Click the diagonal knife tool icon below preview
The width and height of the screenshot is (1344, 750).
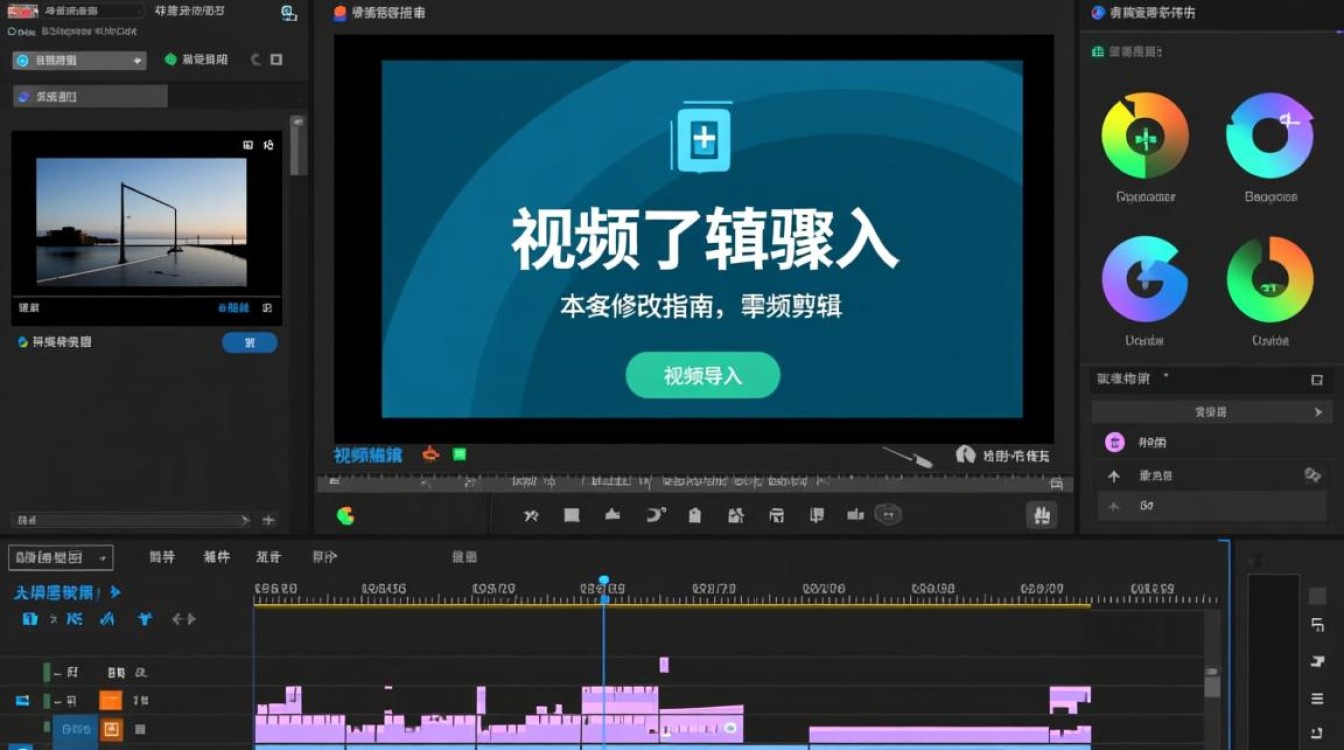(908, 457)
